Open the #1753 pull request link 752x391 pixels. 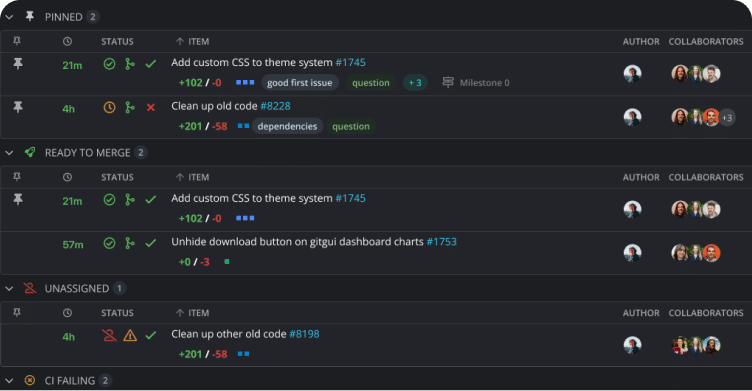[x=441, y=242]
